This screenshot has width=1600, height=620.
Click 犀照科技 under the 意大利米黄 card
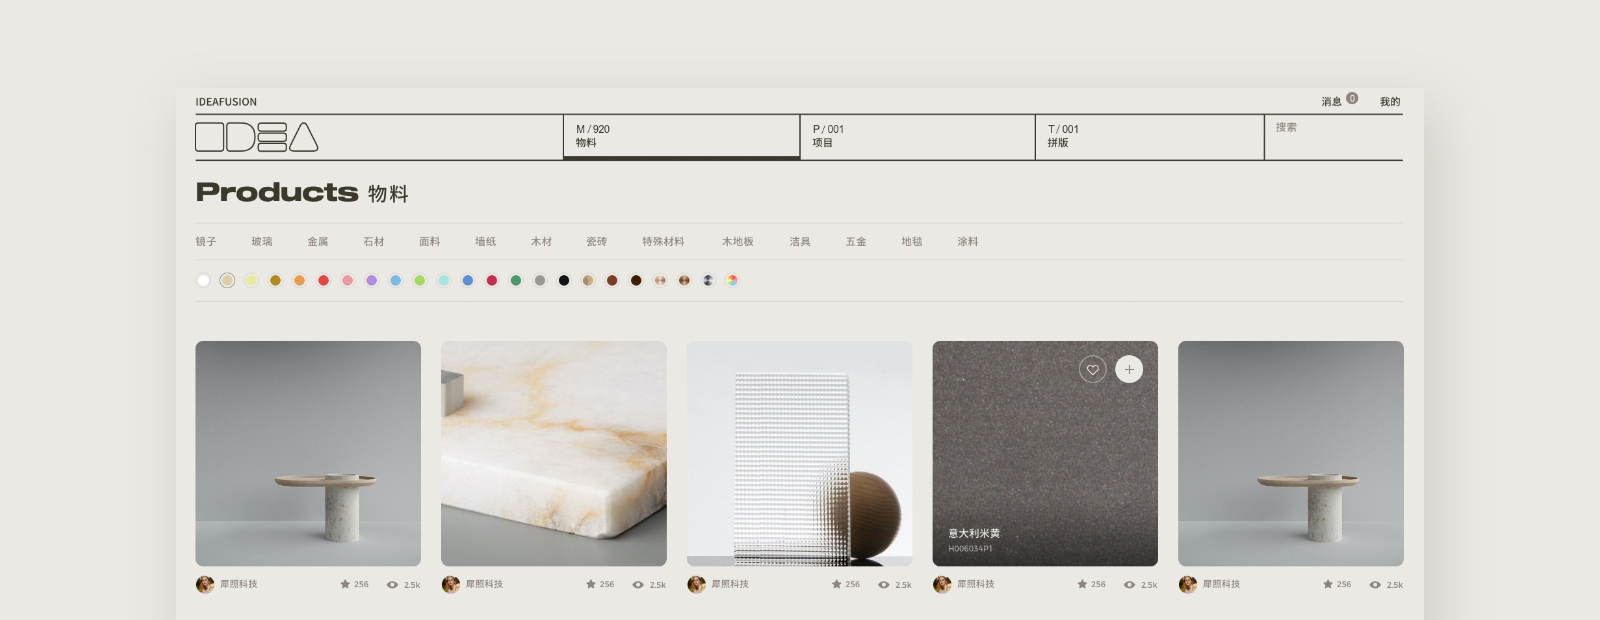976,584
